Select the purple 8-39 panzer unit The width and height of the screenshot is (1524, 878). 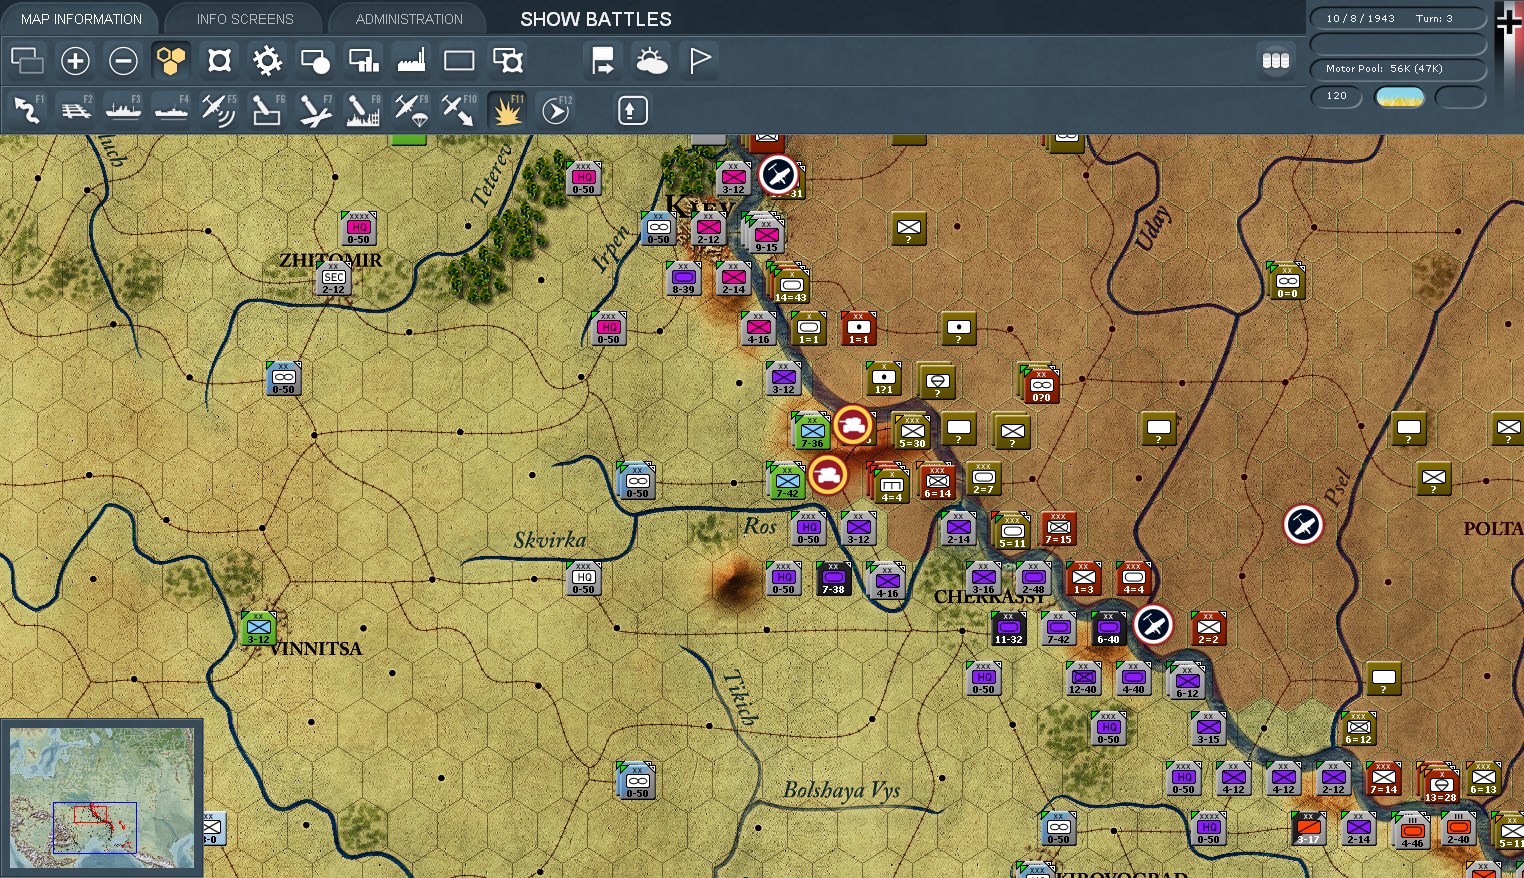[684, 279]
